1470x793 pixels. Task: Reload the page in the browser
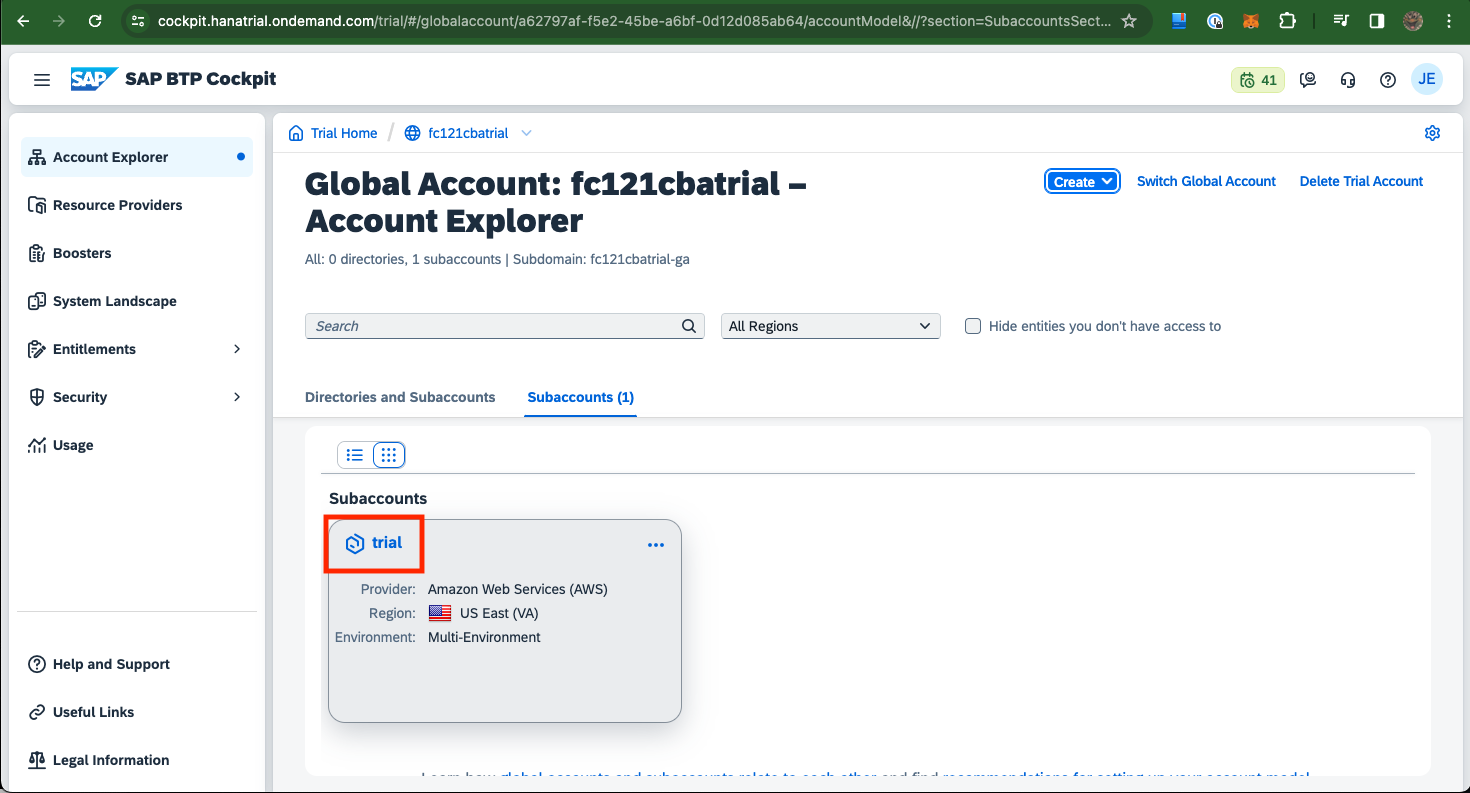tap(95, 20)
